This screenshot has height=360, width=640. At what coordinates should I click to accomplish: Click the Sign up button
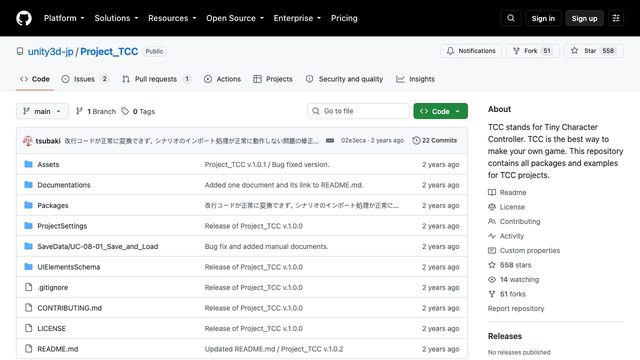[x=584, y=18]
